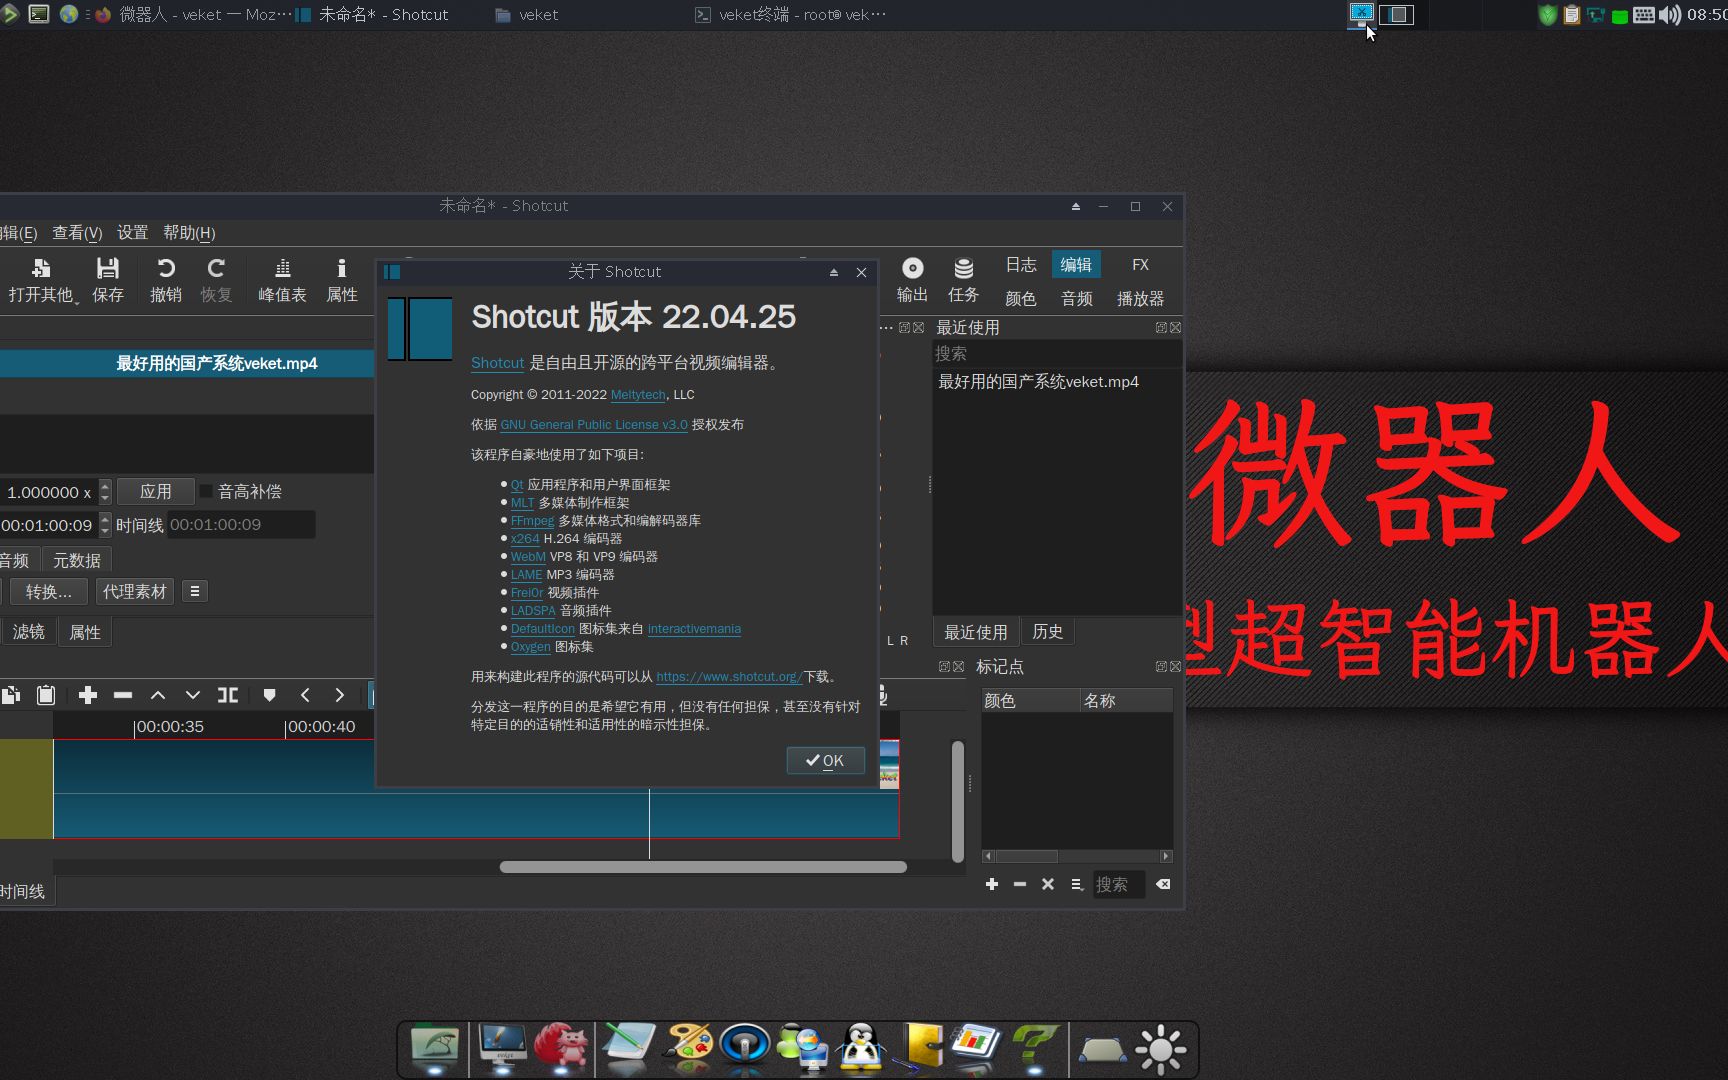Click the Proxy (代理素材) button
Image resolution: width=1728 pixels, height=1080 pixels.
tap(134, 591)
